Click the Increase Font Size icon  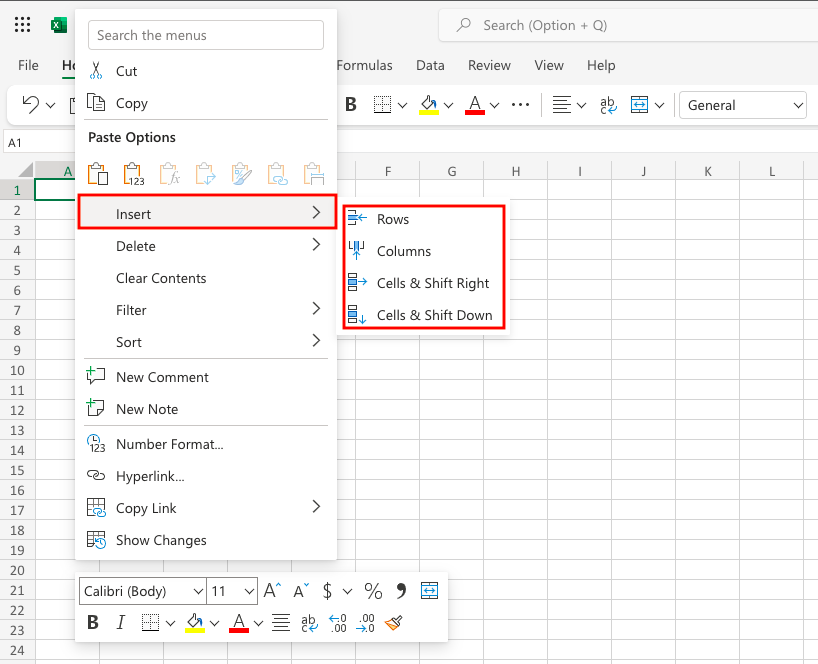click(x=272, y=591)
